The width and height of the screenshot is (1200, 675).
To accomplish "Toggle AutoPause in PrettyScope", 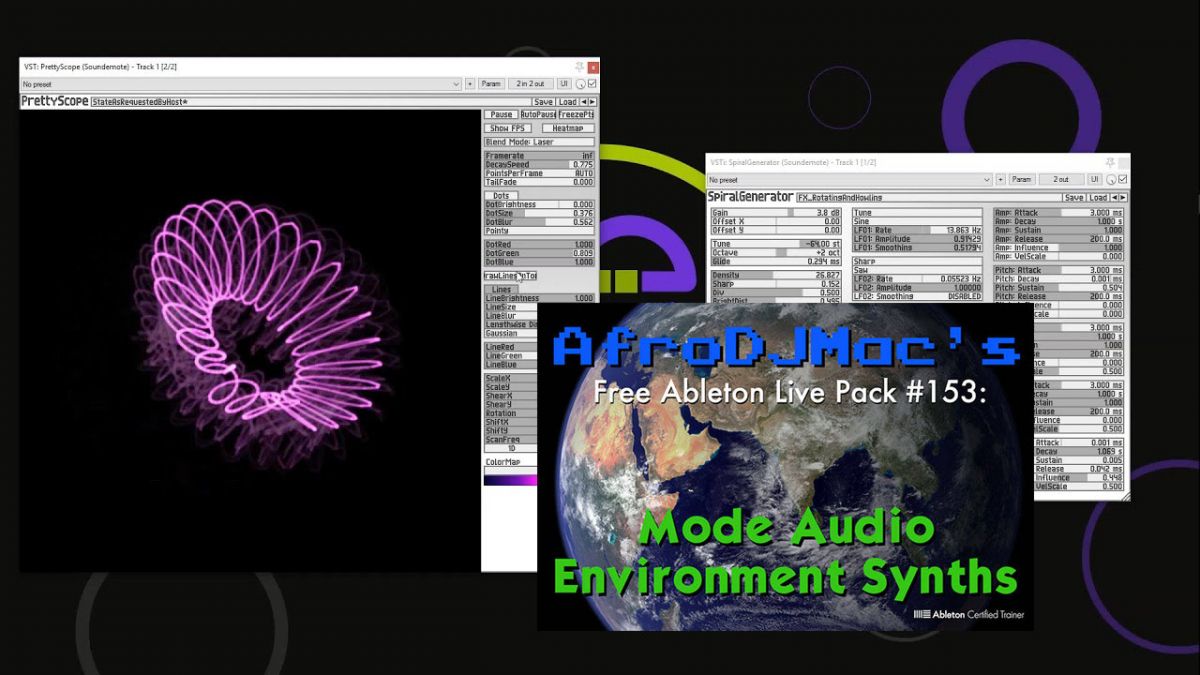I will pyautogui.click(x=537, y=115).
